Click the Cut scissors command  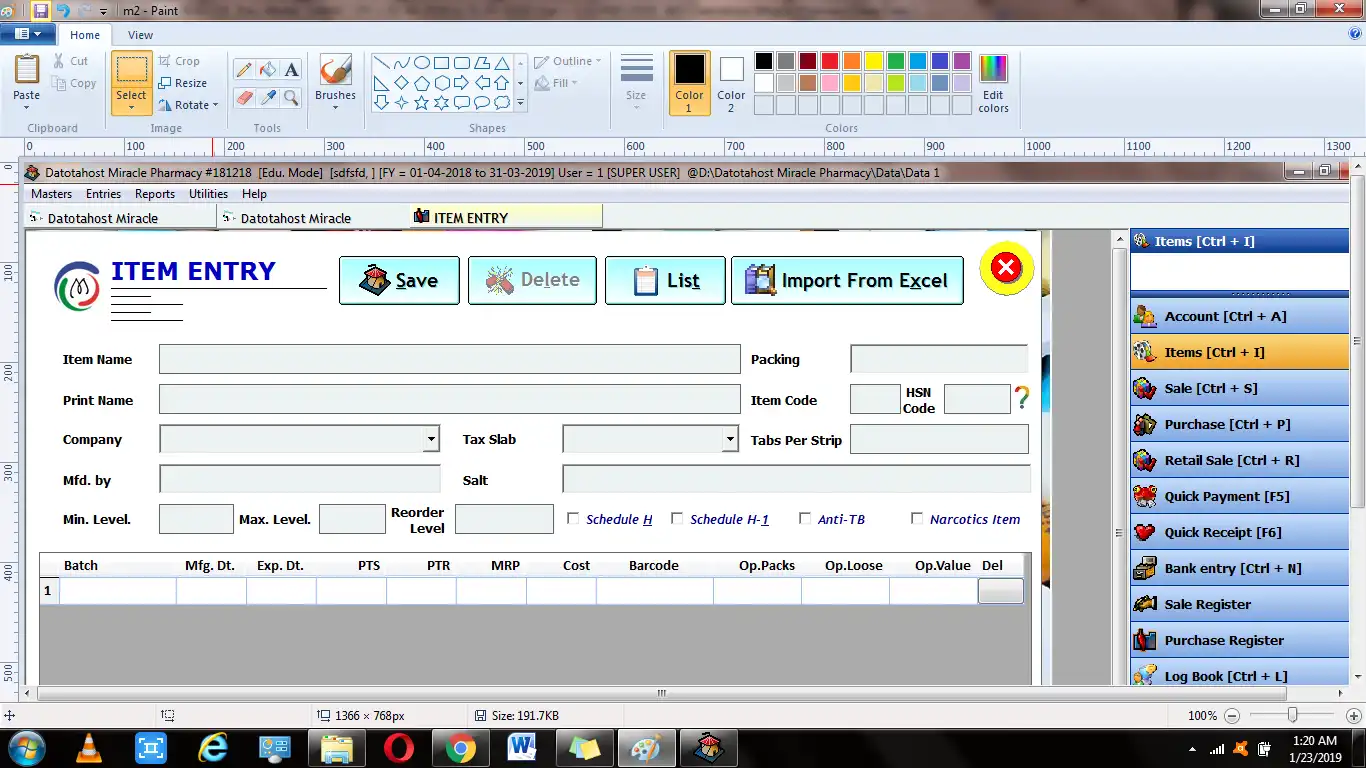pos(71,61)
